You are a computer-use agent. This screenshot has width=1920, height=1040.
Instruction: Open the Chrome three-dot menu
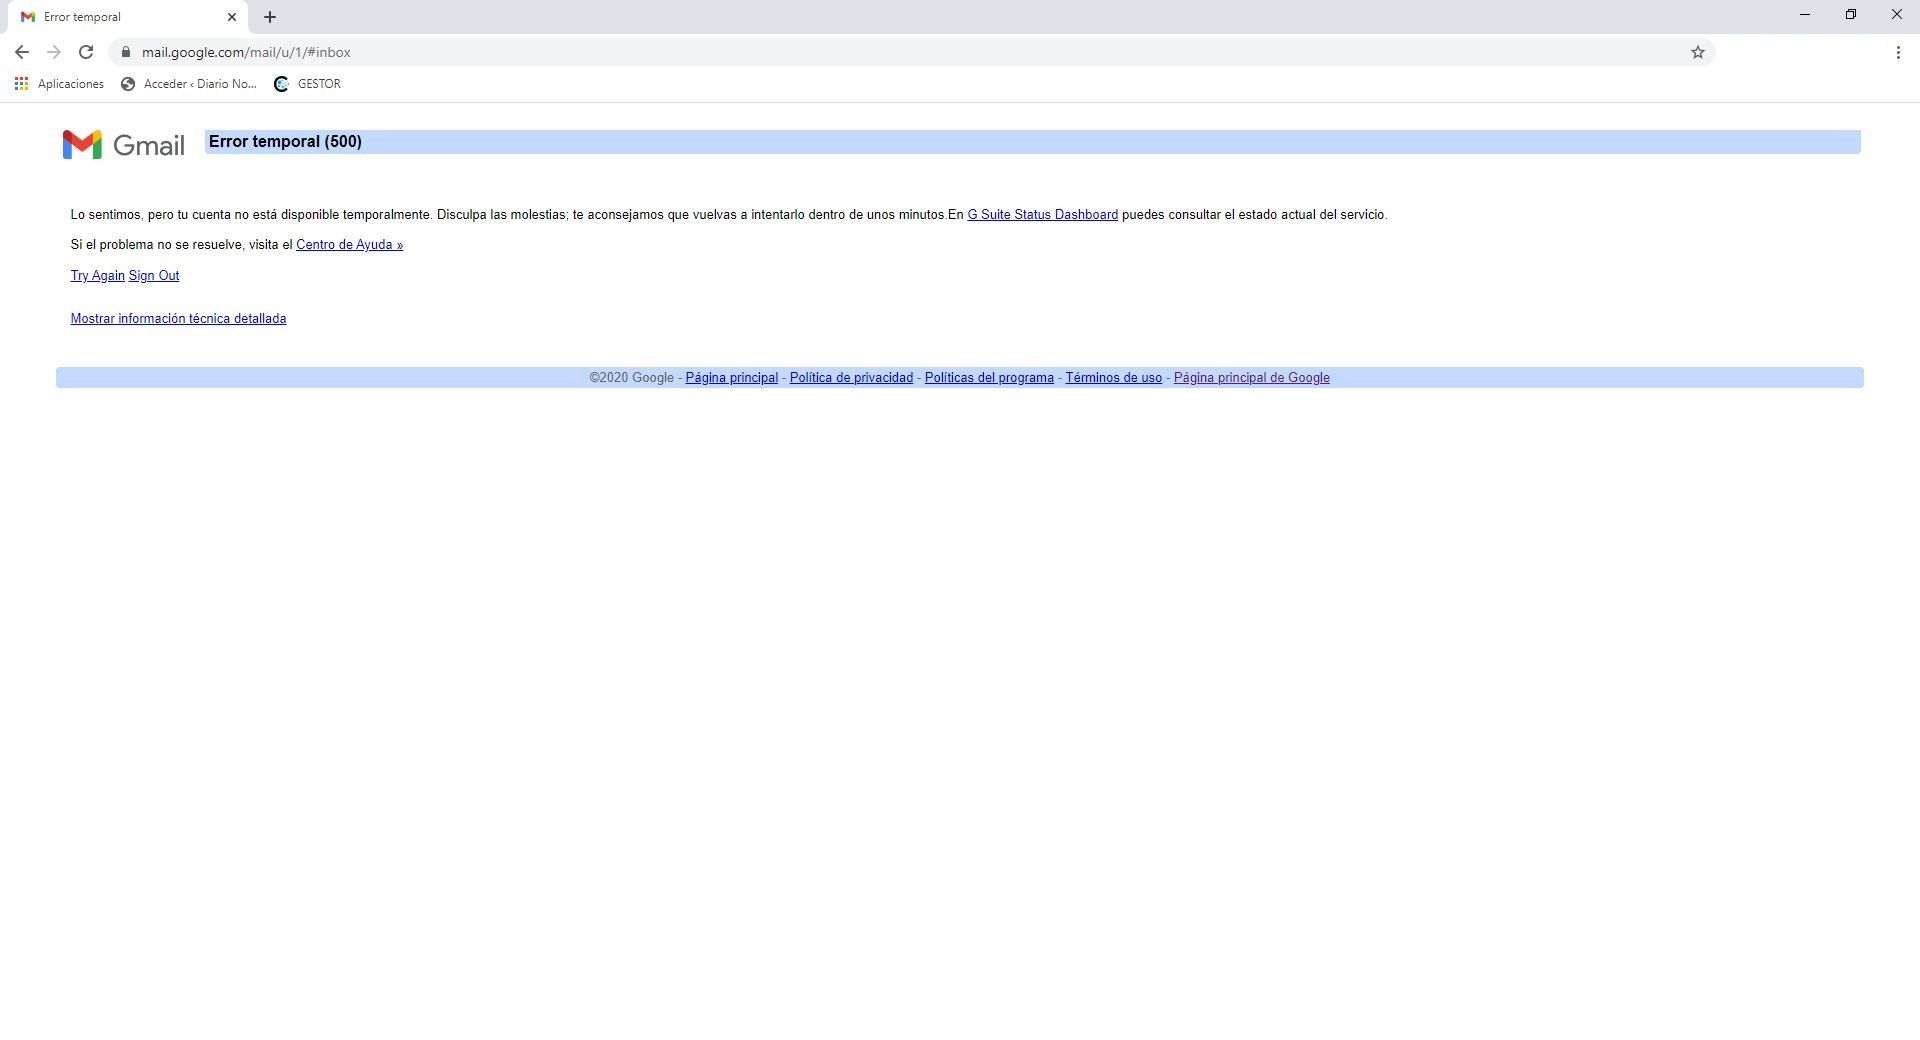pos(1898,52)
